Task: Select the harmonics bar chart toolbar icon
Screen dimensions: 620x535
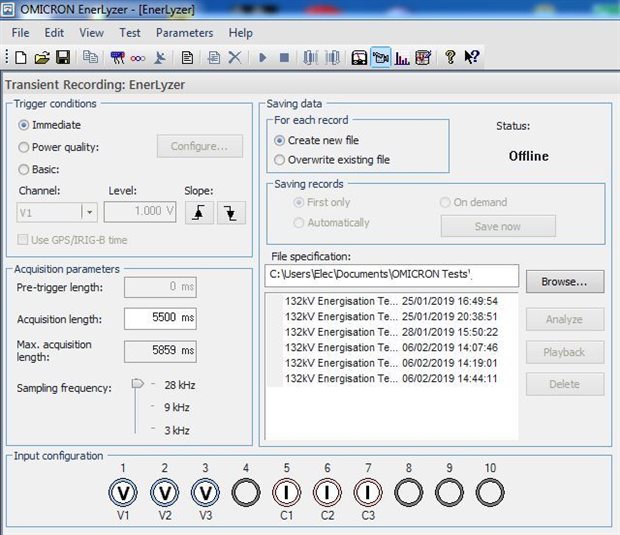Action: click(x=402, y=58)
